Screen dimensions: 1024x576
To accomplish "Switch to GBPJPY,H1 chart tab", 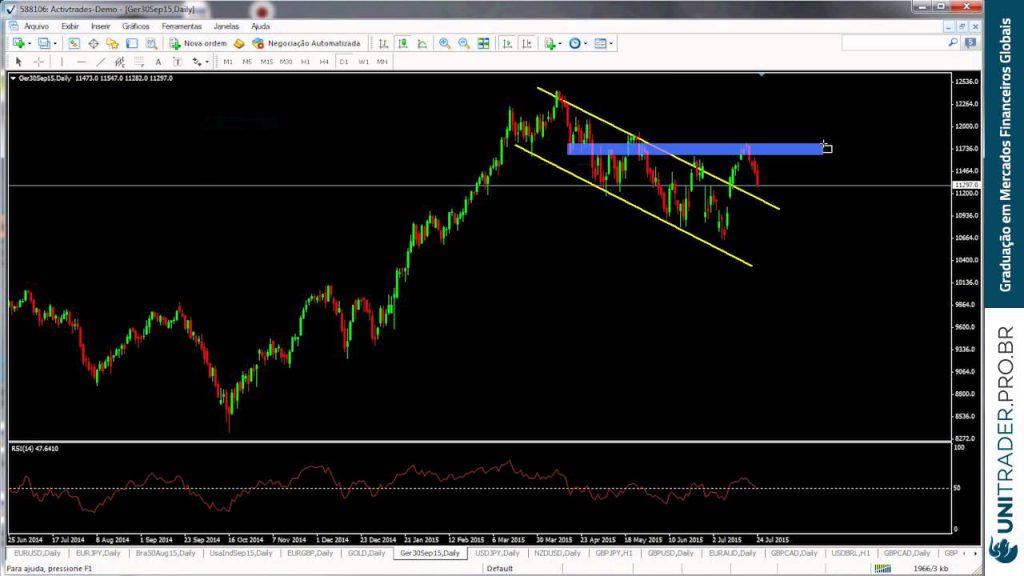I will [614, 553].
